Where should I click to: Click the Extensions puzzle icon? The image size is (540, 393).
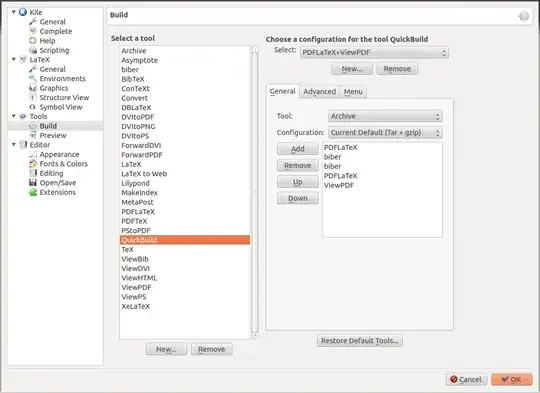pyautogui.click(x=33, y=192)
